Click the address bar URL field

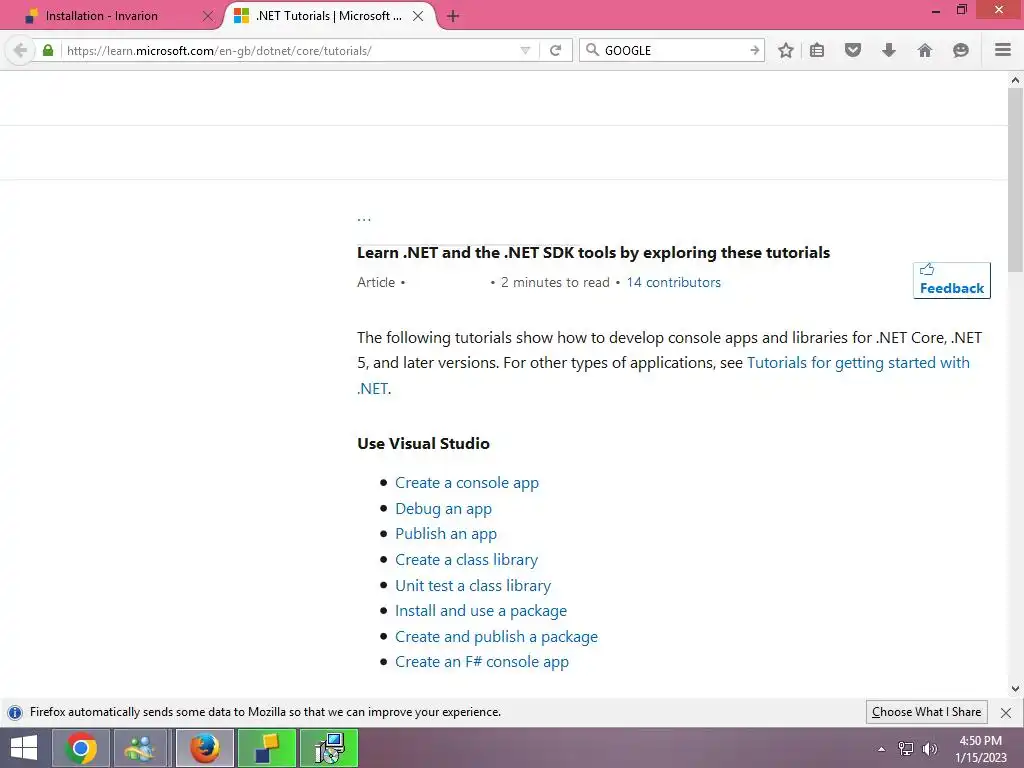pos(291,50)
